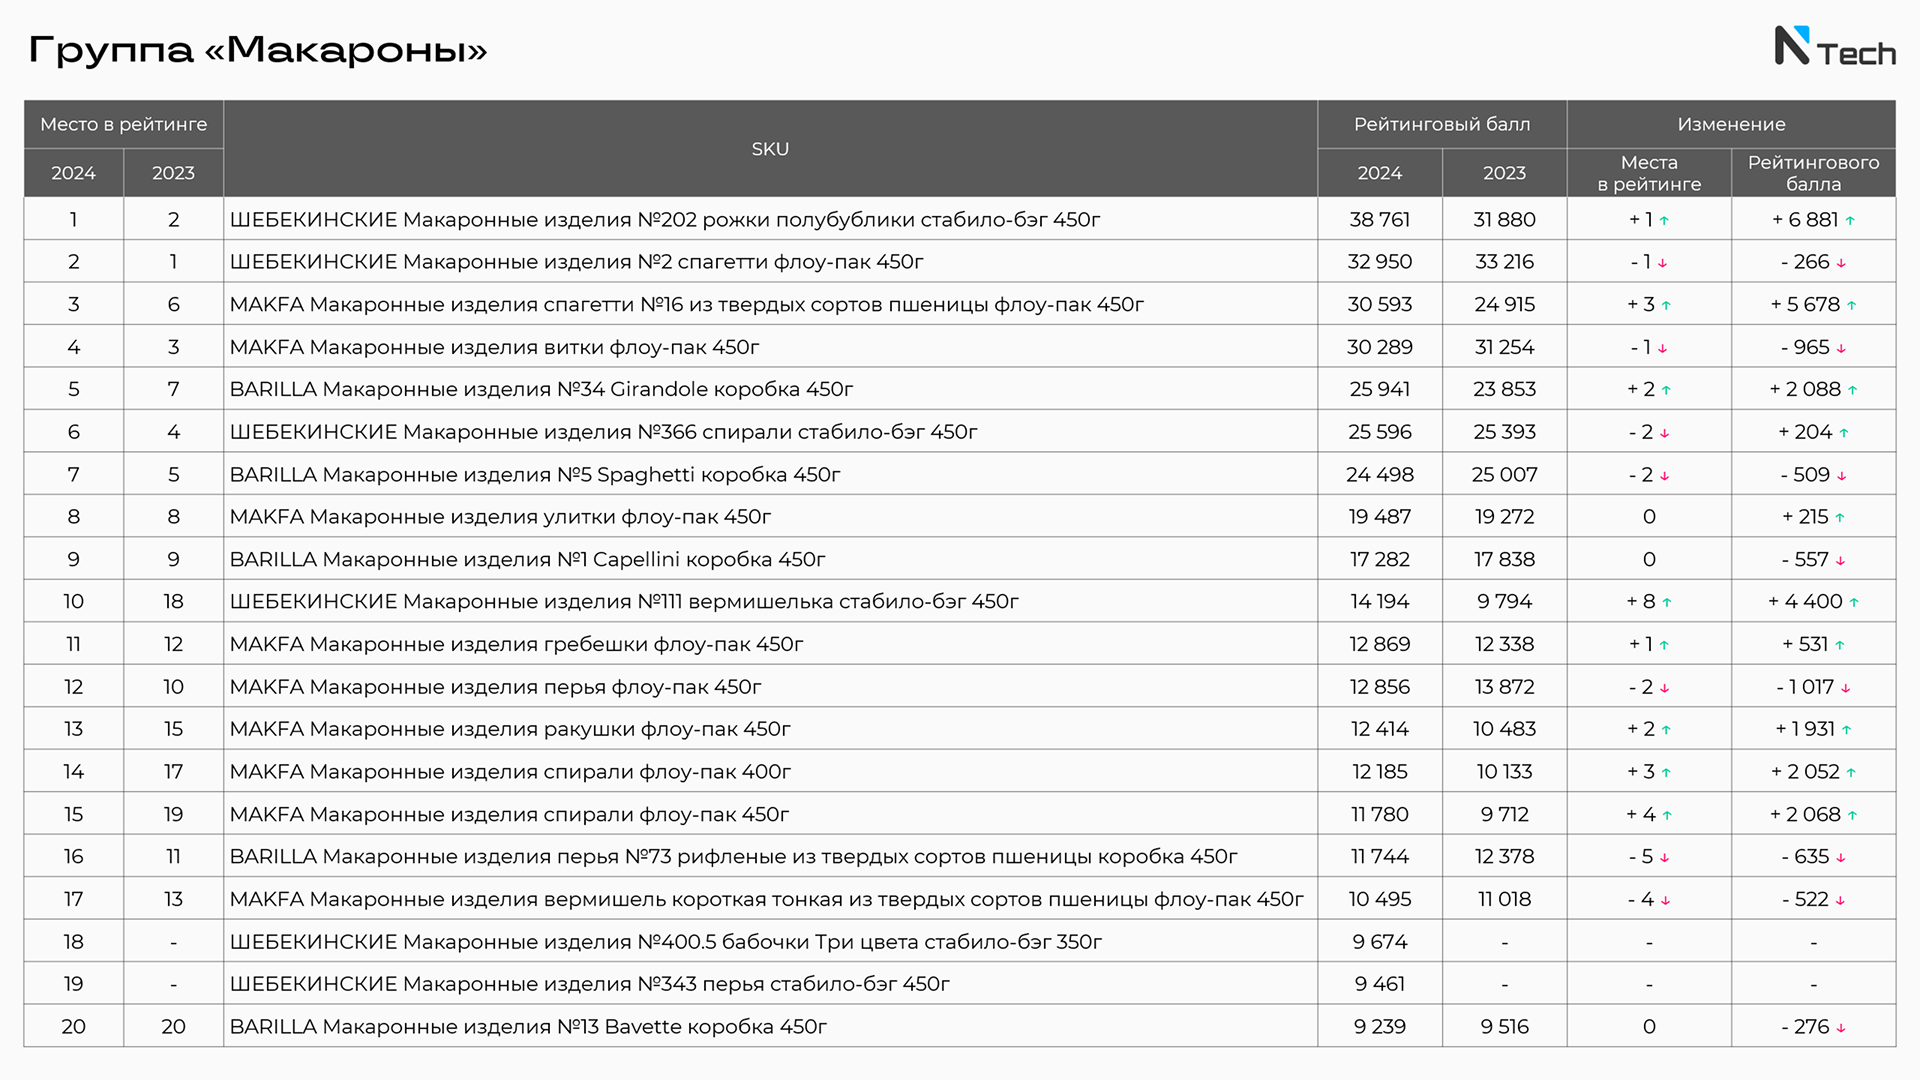1920x1080 pixels.
Task: Select the ШЕБЕКИНСКИЕ №400.5 бабочки Три цвета SKU
Action: pyautogui.click(x=665, y=942)
